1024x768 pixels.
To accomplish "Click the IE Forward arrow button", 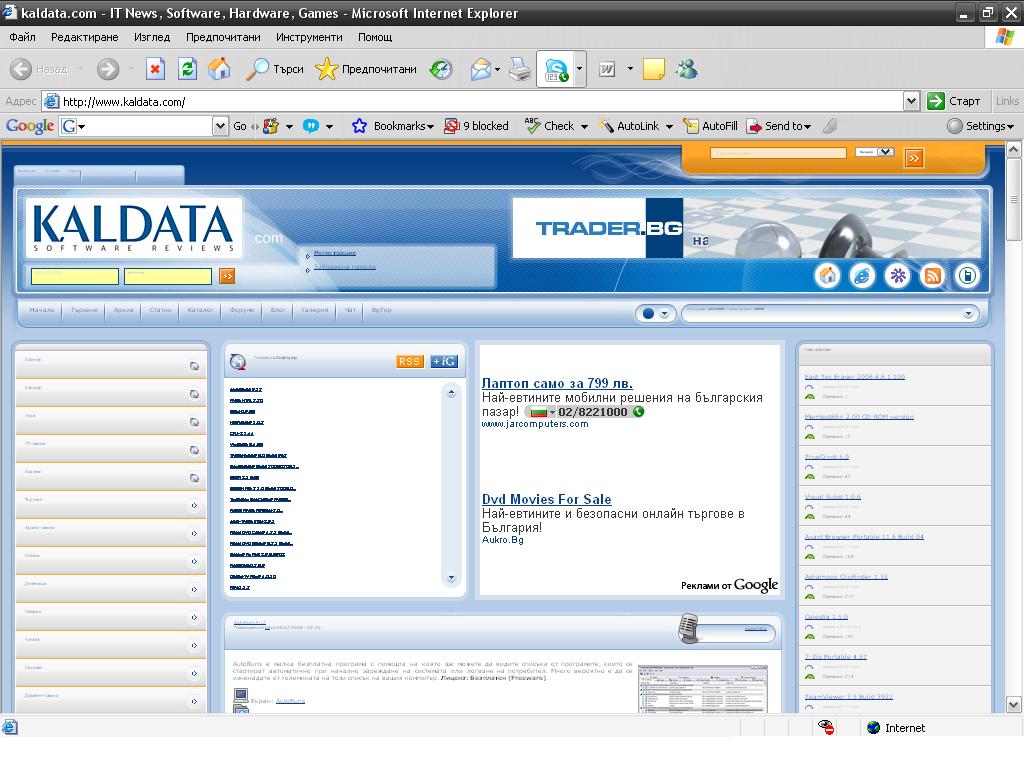I will pyautogui.click(x=108, y=69).
